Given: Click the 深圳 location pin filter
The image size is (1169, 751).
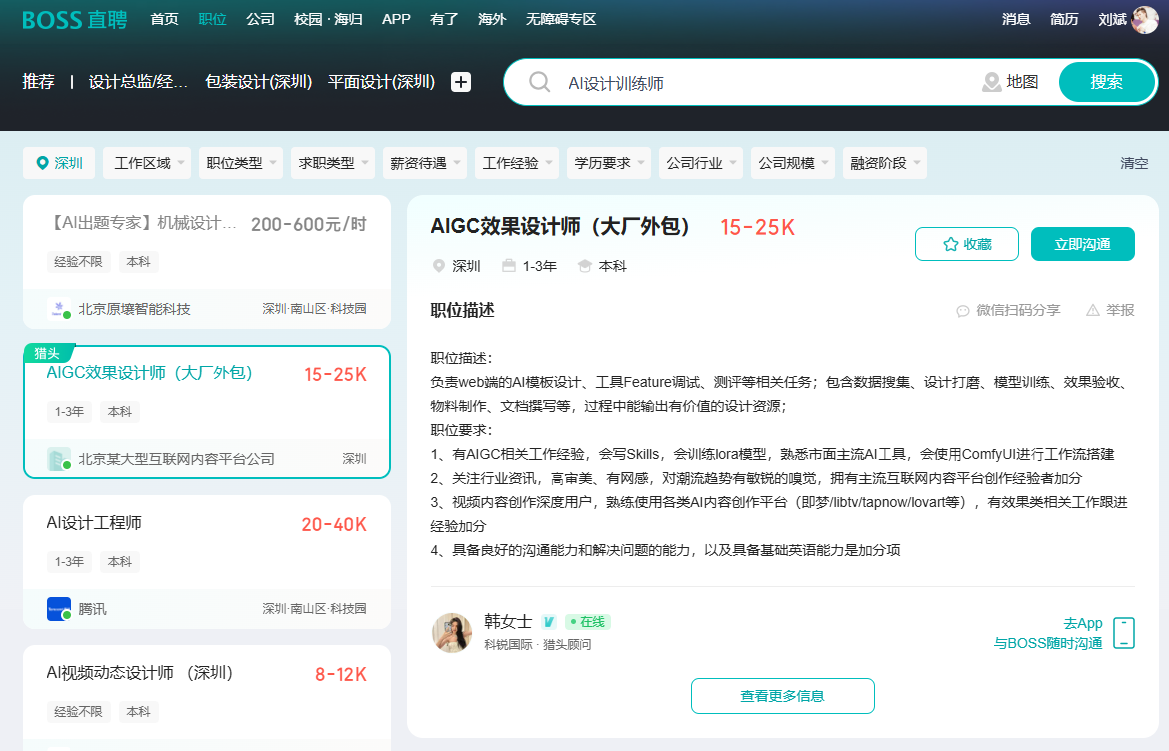Looking at the screenshot, I should click(x=59, y=163).
